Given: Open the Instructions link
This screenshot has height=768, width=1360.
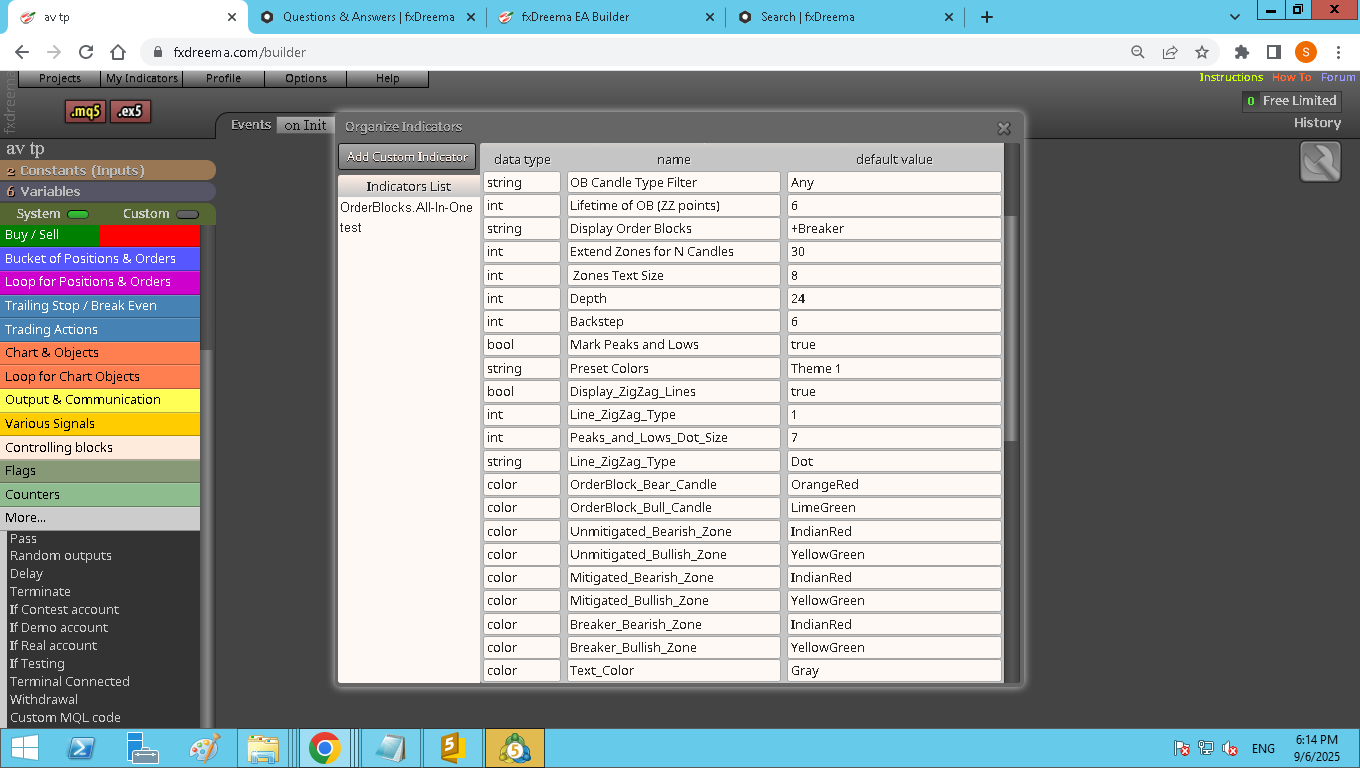Looking at the screenshot, I should [1231, 77].
